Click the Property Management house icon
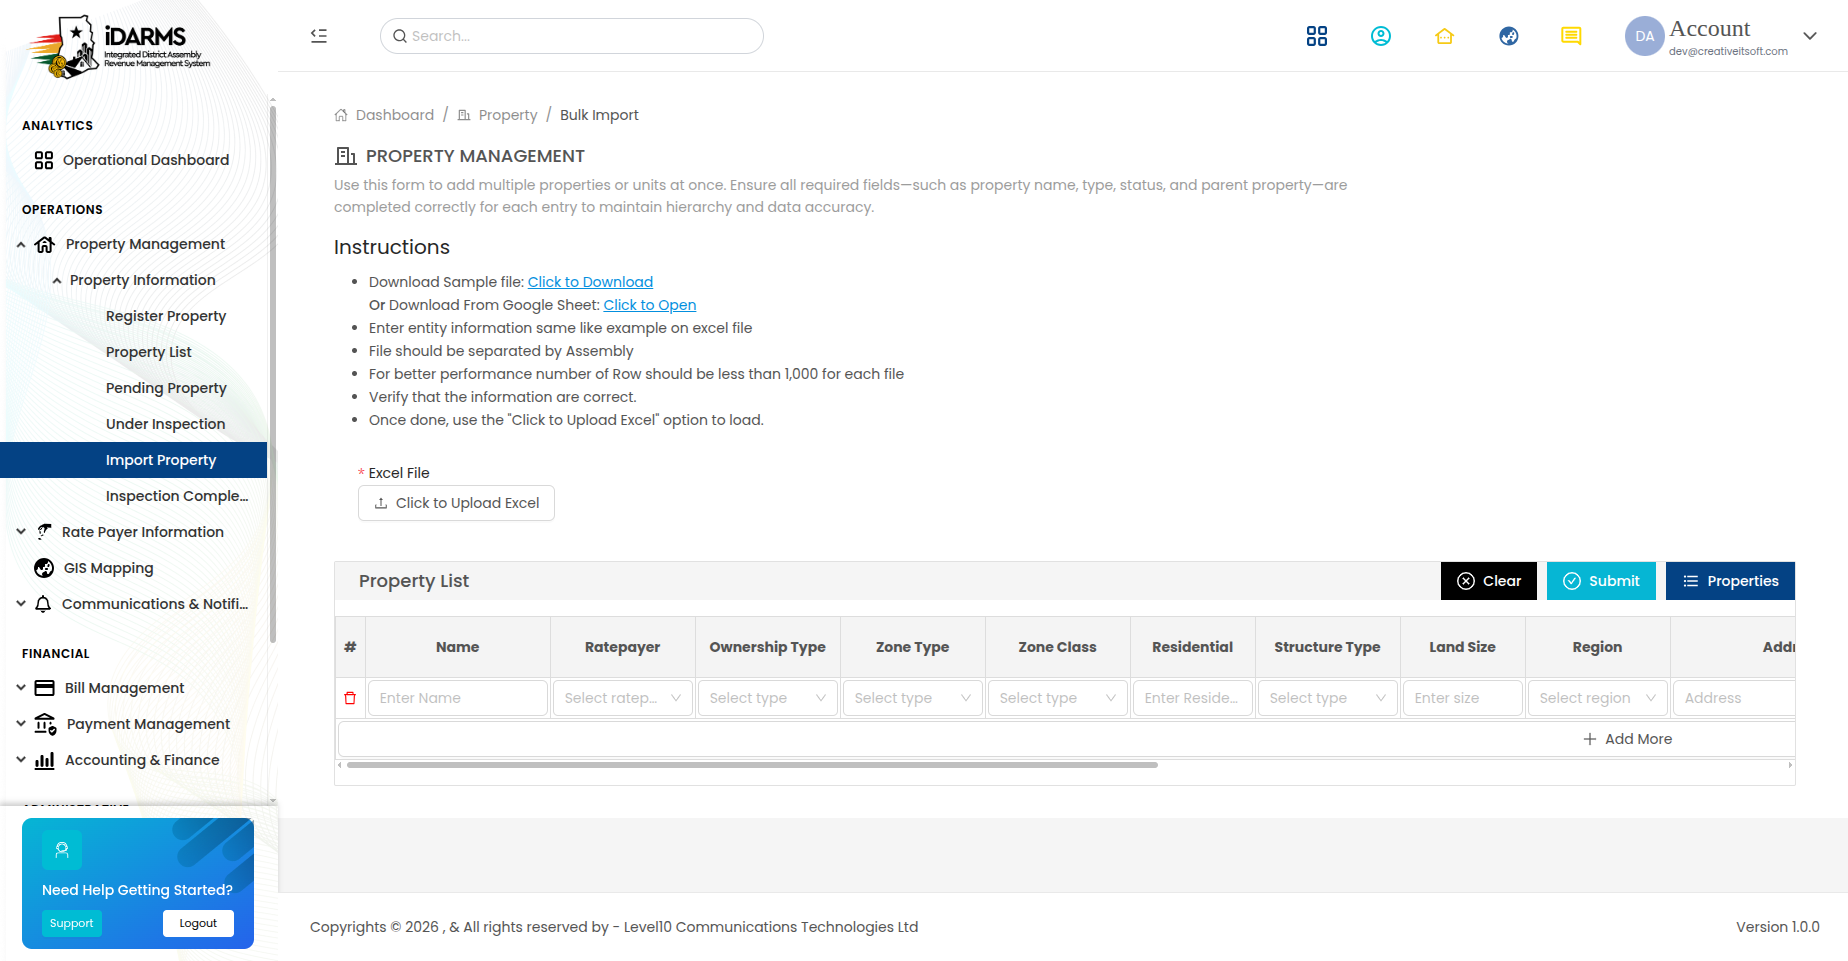 45,244
